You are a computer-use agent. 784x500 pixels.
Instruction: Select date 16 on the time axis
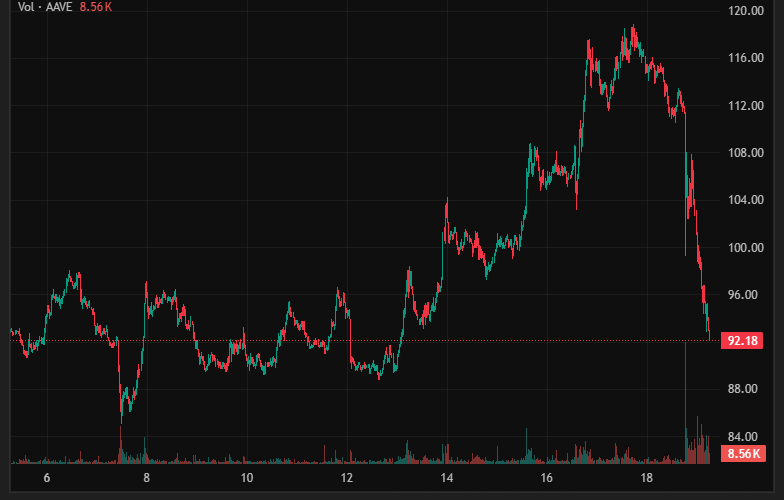(546, 479)
